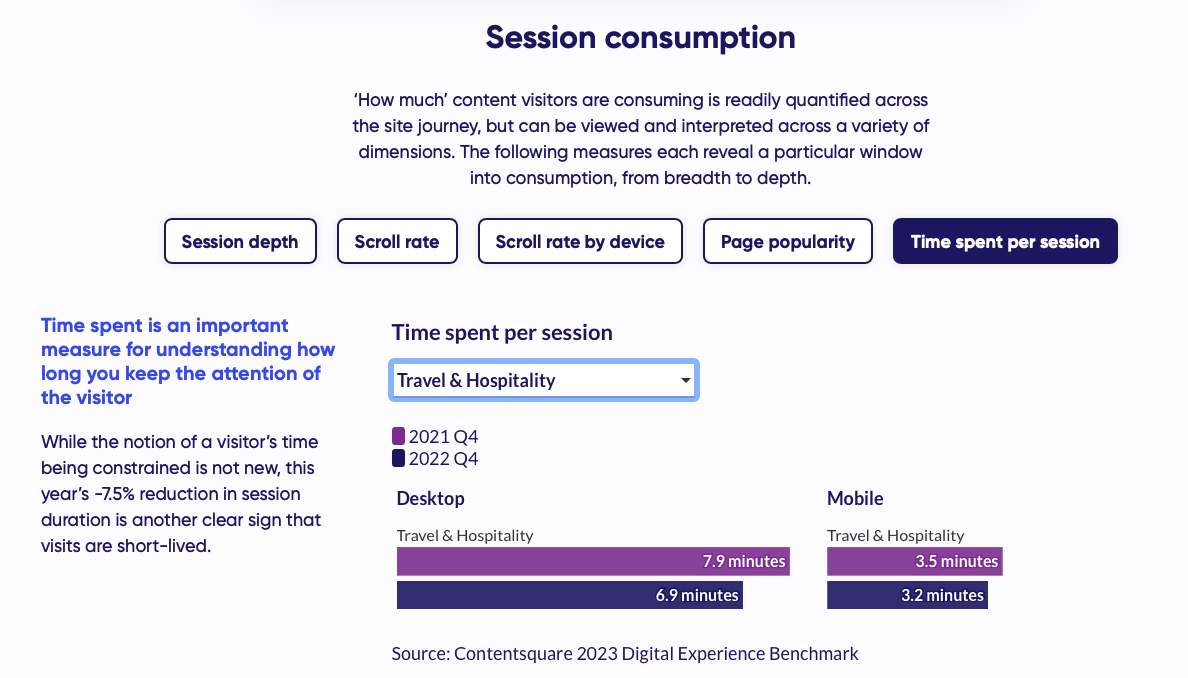
Task: Open the Page popularity tab
Action: [x=787, y=241]
